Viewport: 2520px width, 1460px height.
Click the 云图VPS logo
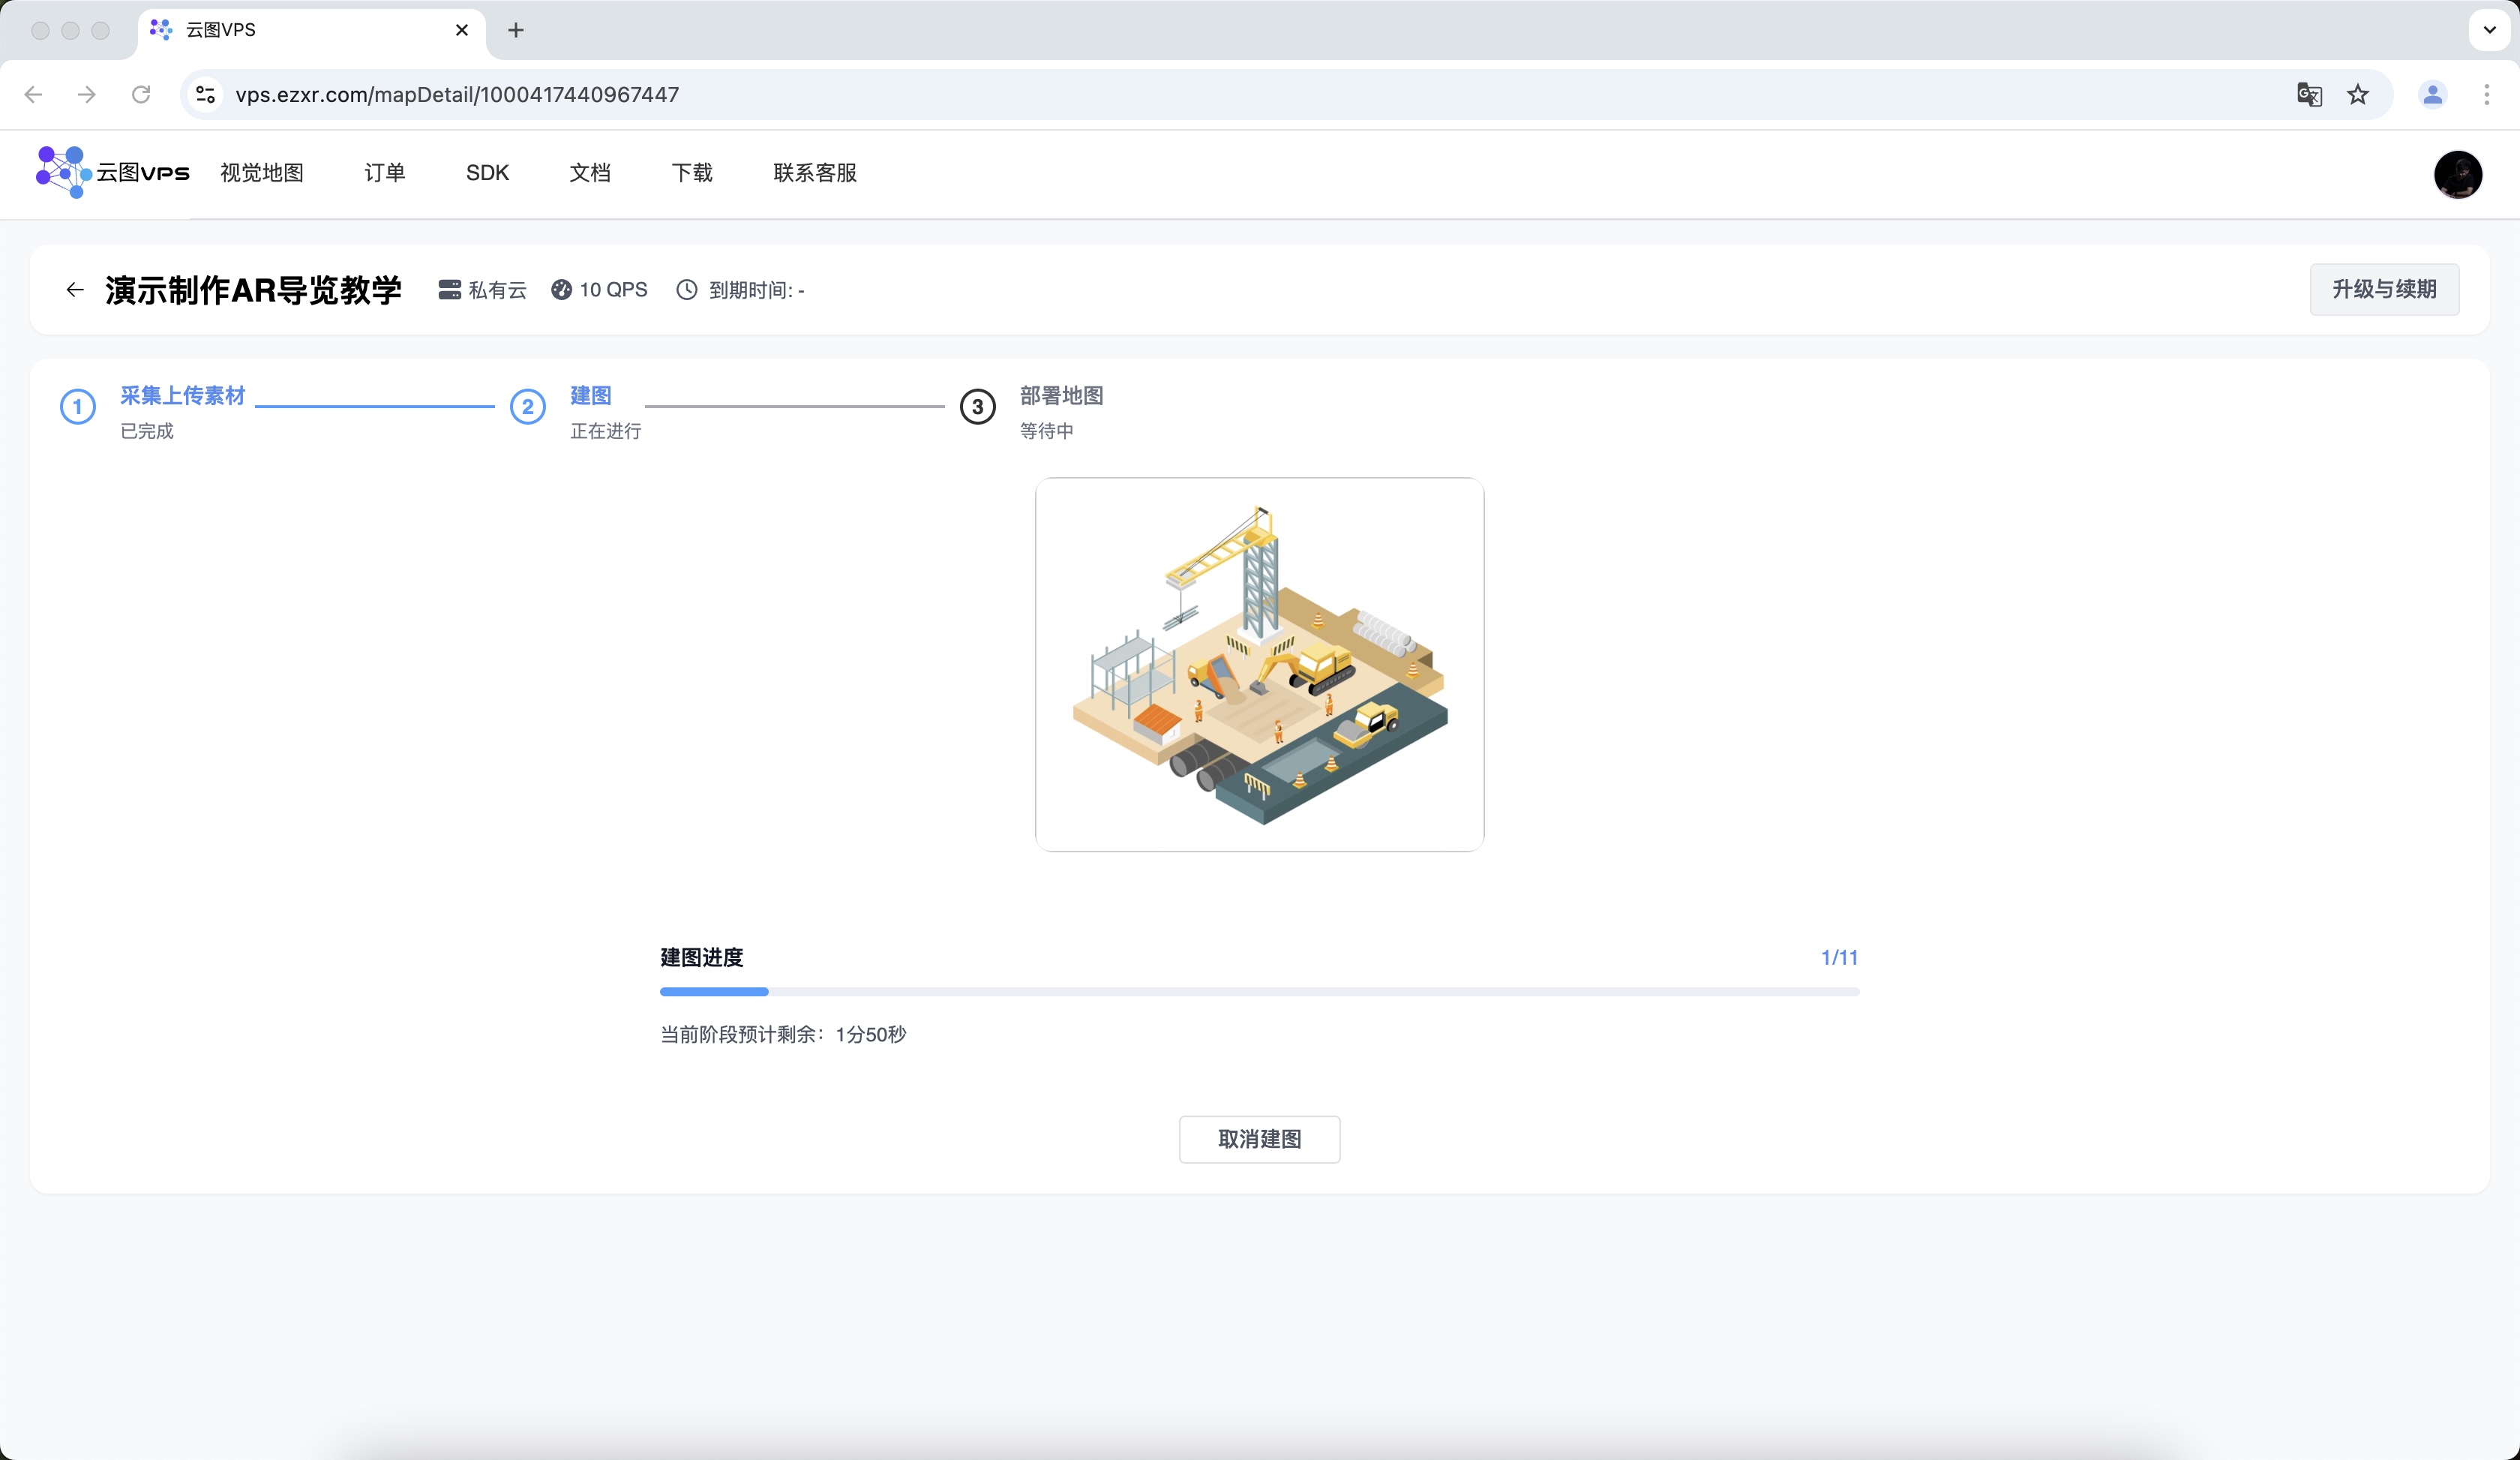click(x=112, y=172)
